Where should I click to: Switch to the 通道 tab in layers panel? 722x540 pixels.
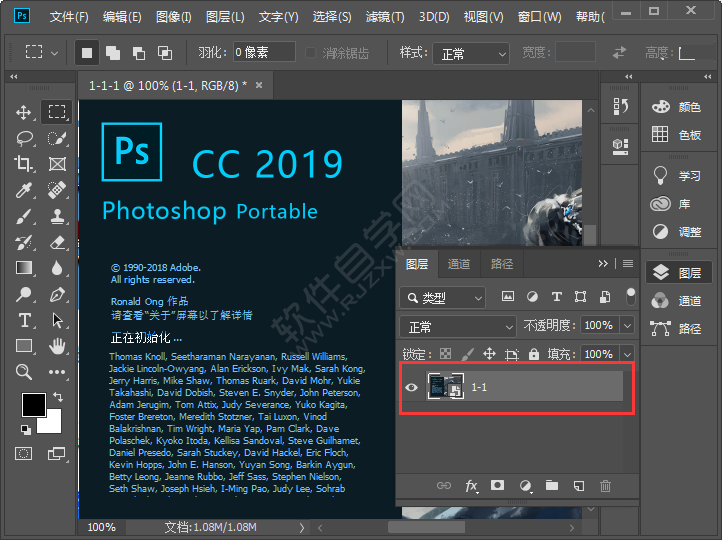pos(459,264)
